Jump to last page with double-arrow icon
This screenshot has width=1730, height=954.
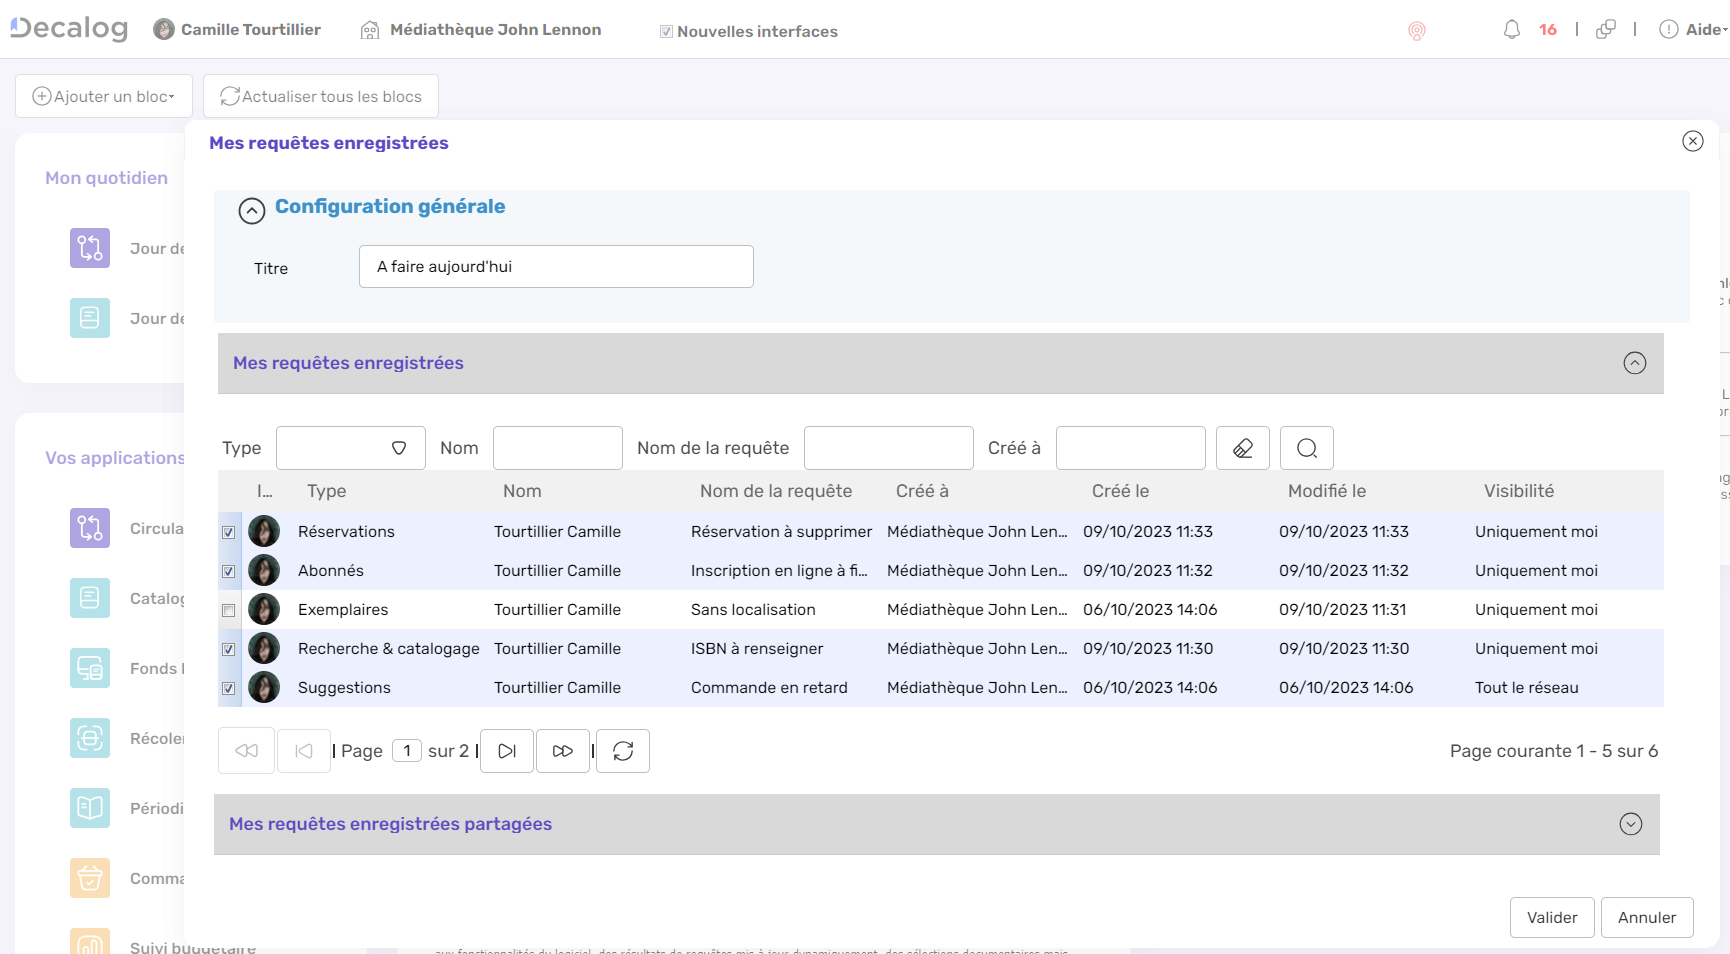(x=563, y=750)
